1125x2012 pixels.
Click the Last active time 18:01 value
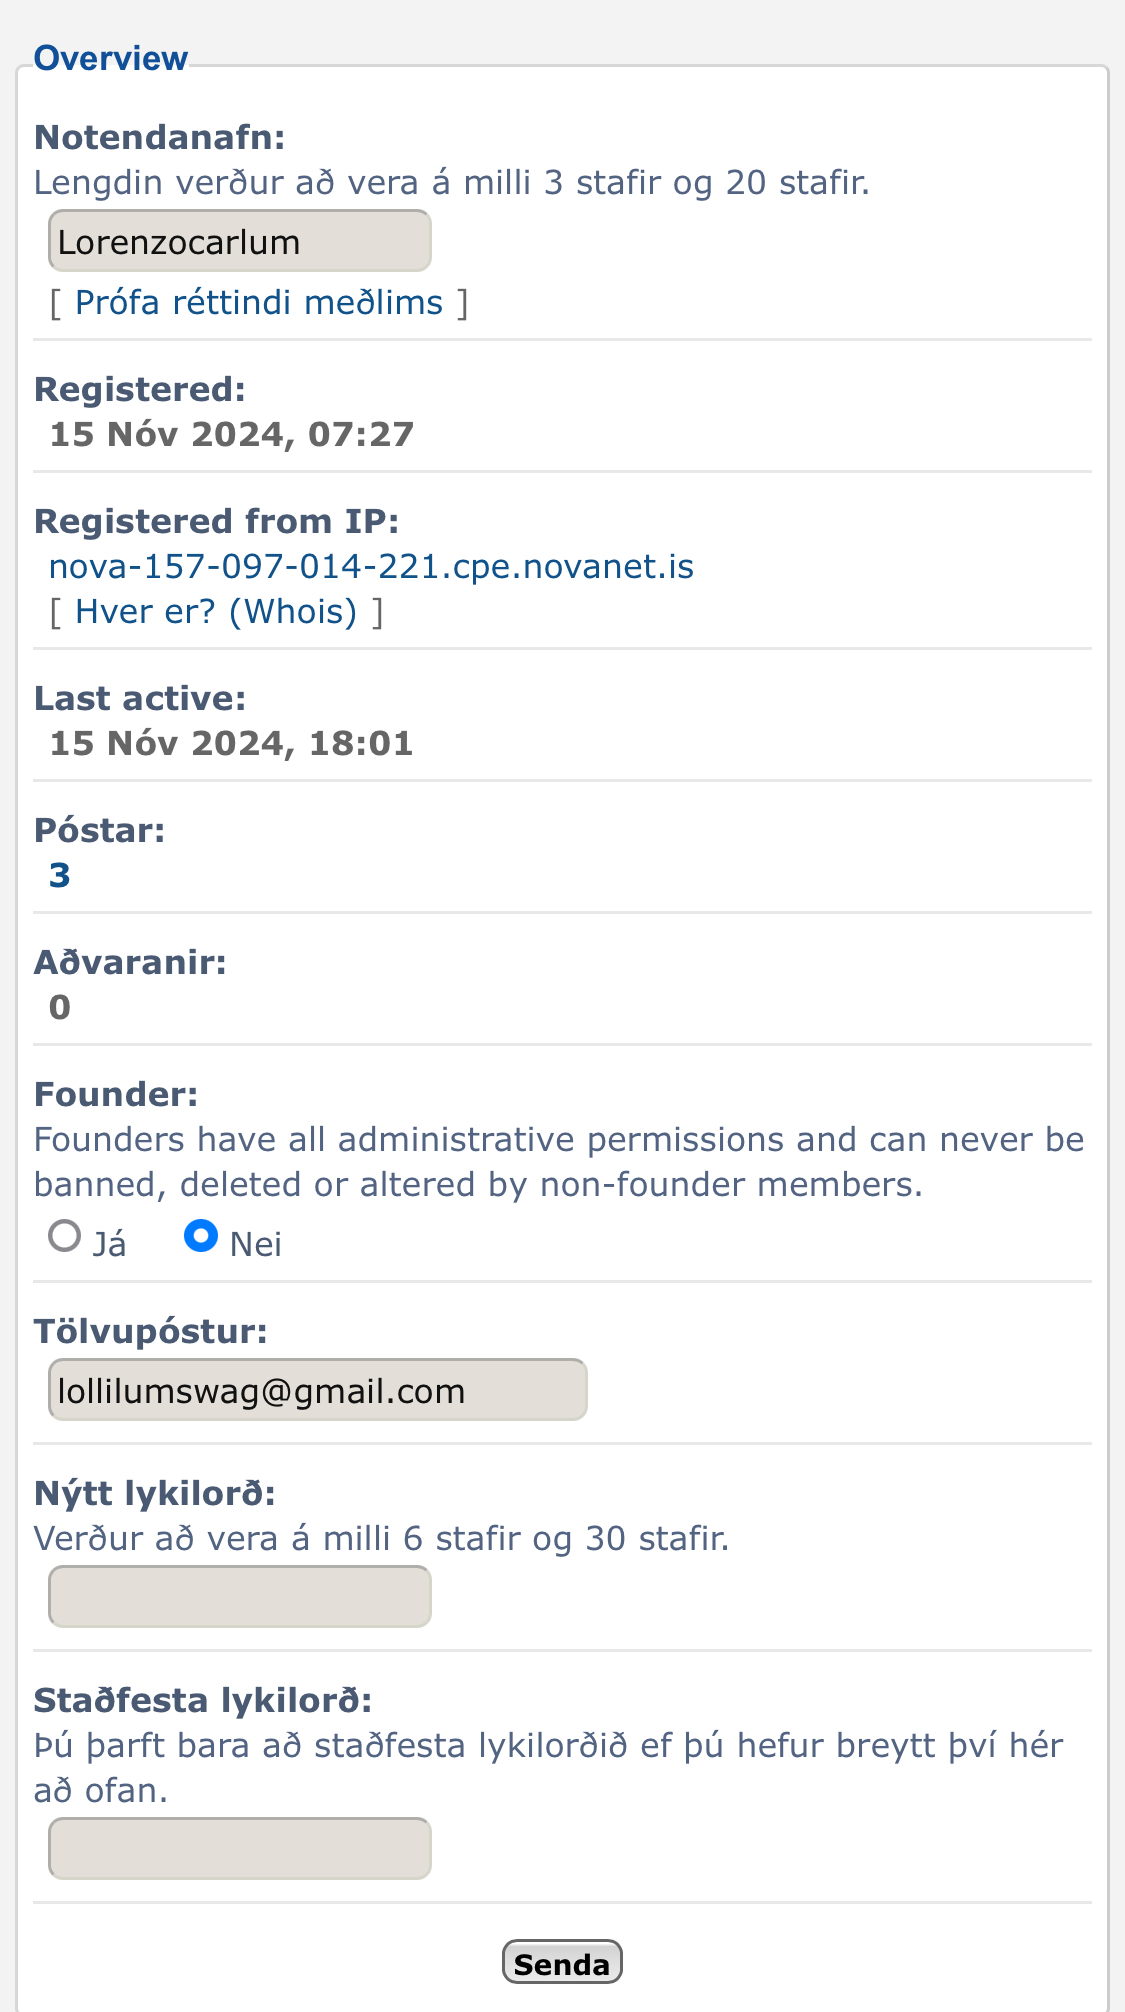tap(360, 744)
